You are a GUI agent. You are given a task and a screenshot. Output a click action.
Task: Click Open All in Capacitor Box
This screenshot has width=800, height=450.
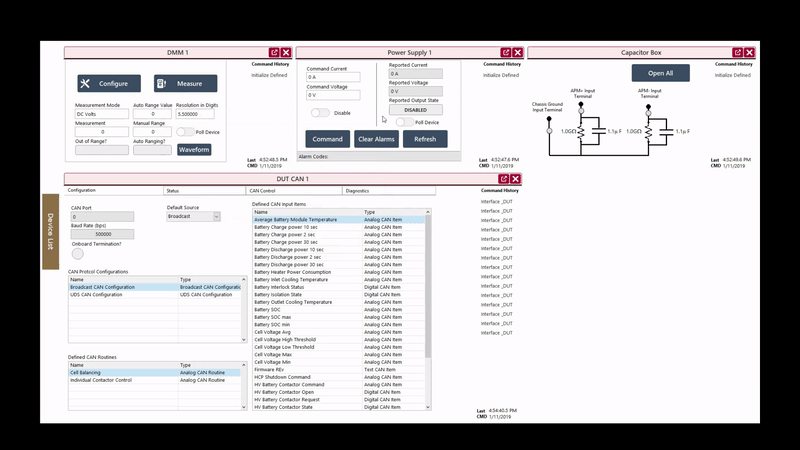coord(661,73)
